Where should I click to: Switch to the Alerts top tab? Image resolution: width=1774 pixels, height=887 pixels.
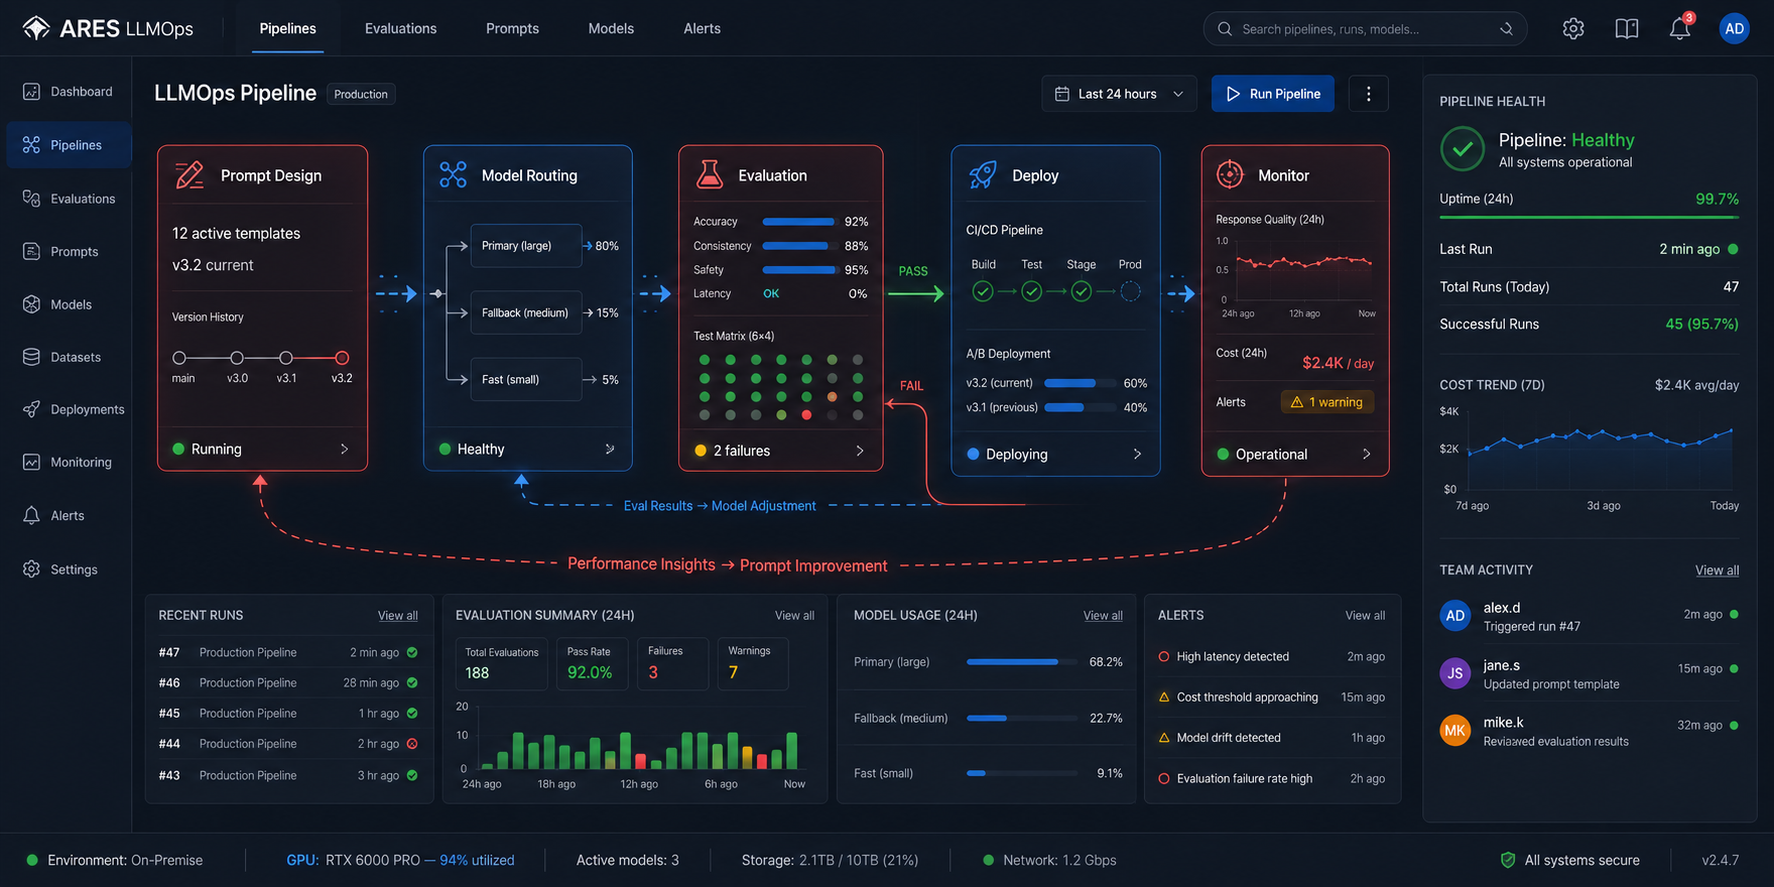click(702, 28)
